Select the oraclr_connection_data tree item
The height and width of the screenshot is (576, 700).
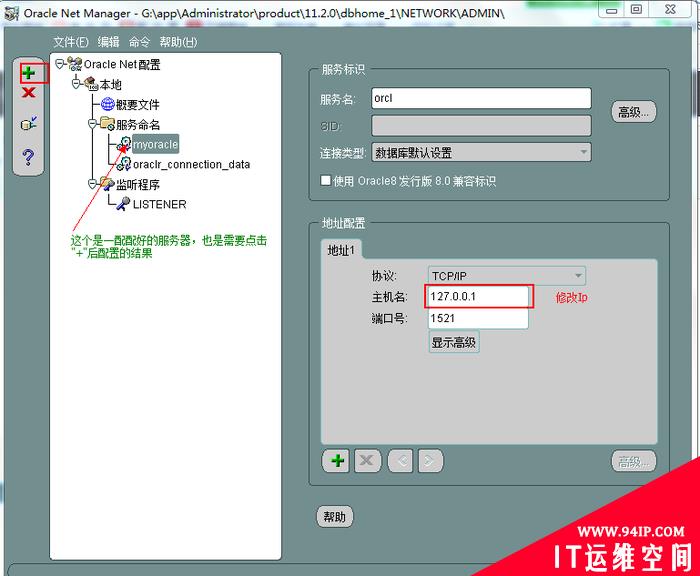tap(192, 164)
